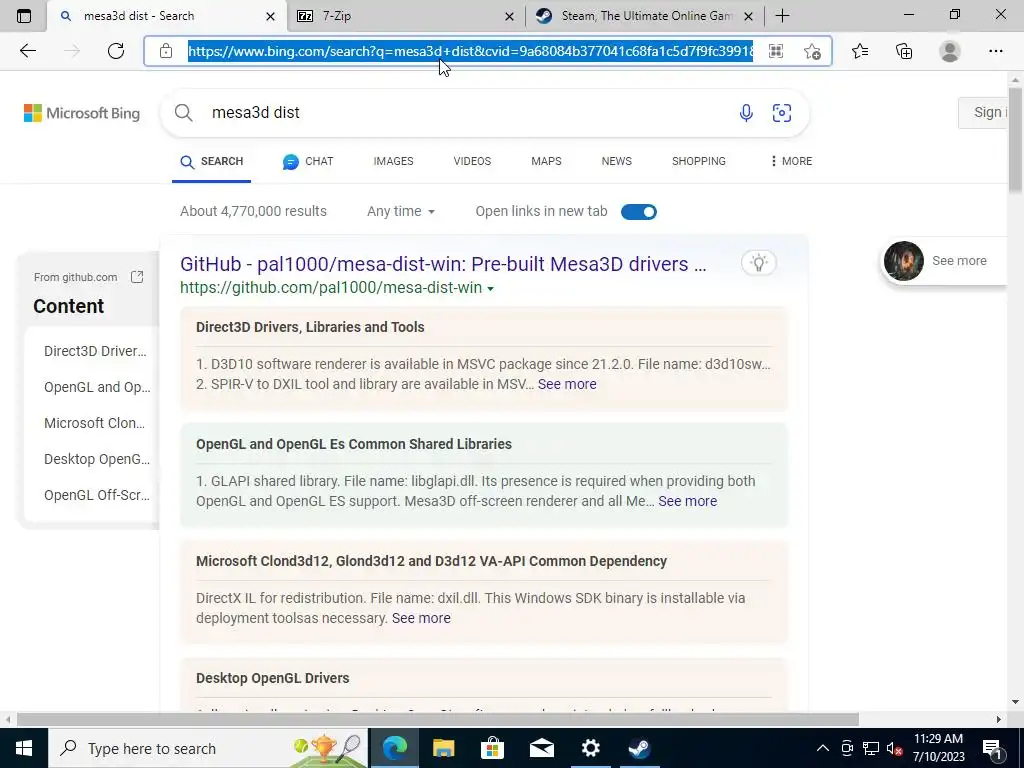Open the notification center icon
The image size is (1024, 768).
pos(992,748)
